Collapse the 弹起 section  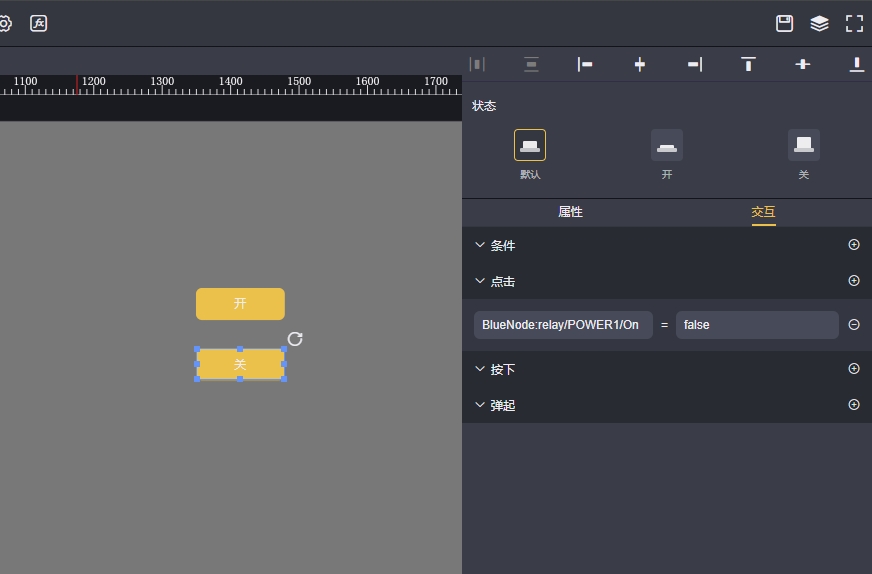coord(480,405)
